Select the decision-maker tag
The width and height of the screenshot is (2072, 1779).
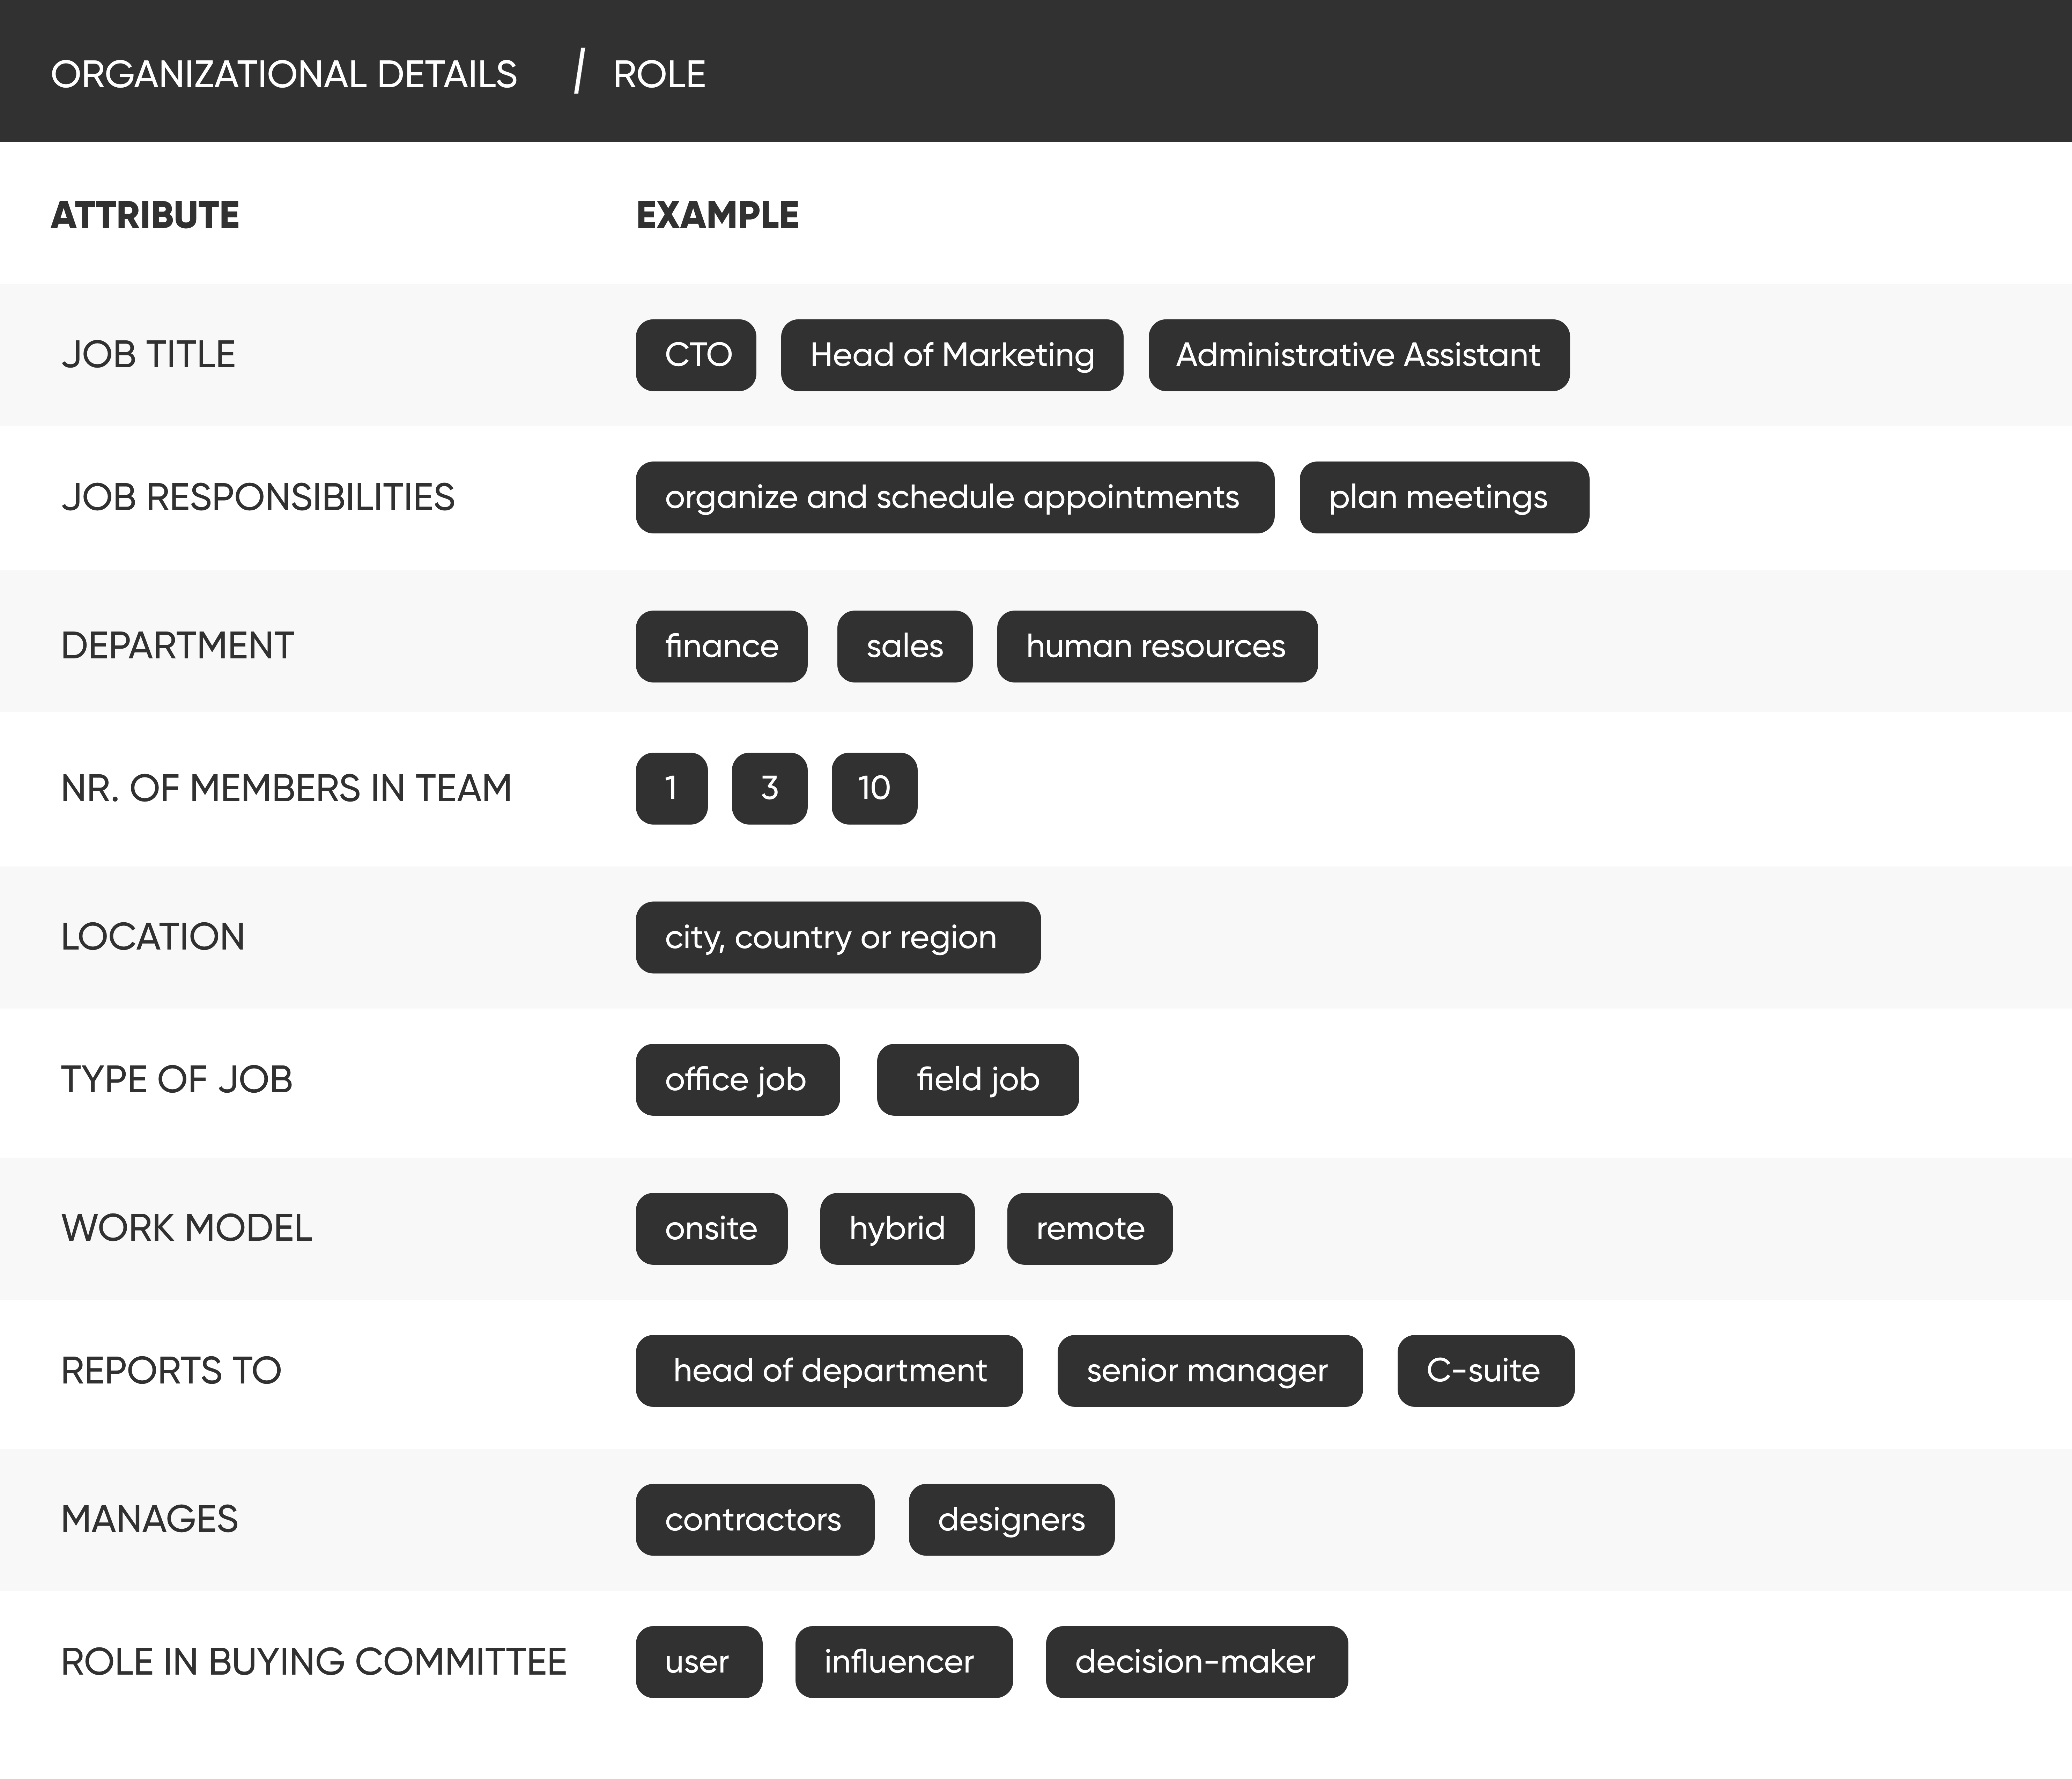coord(1196,1661)
